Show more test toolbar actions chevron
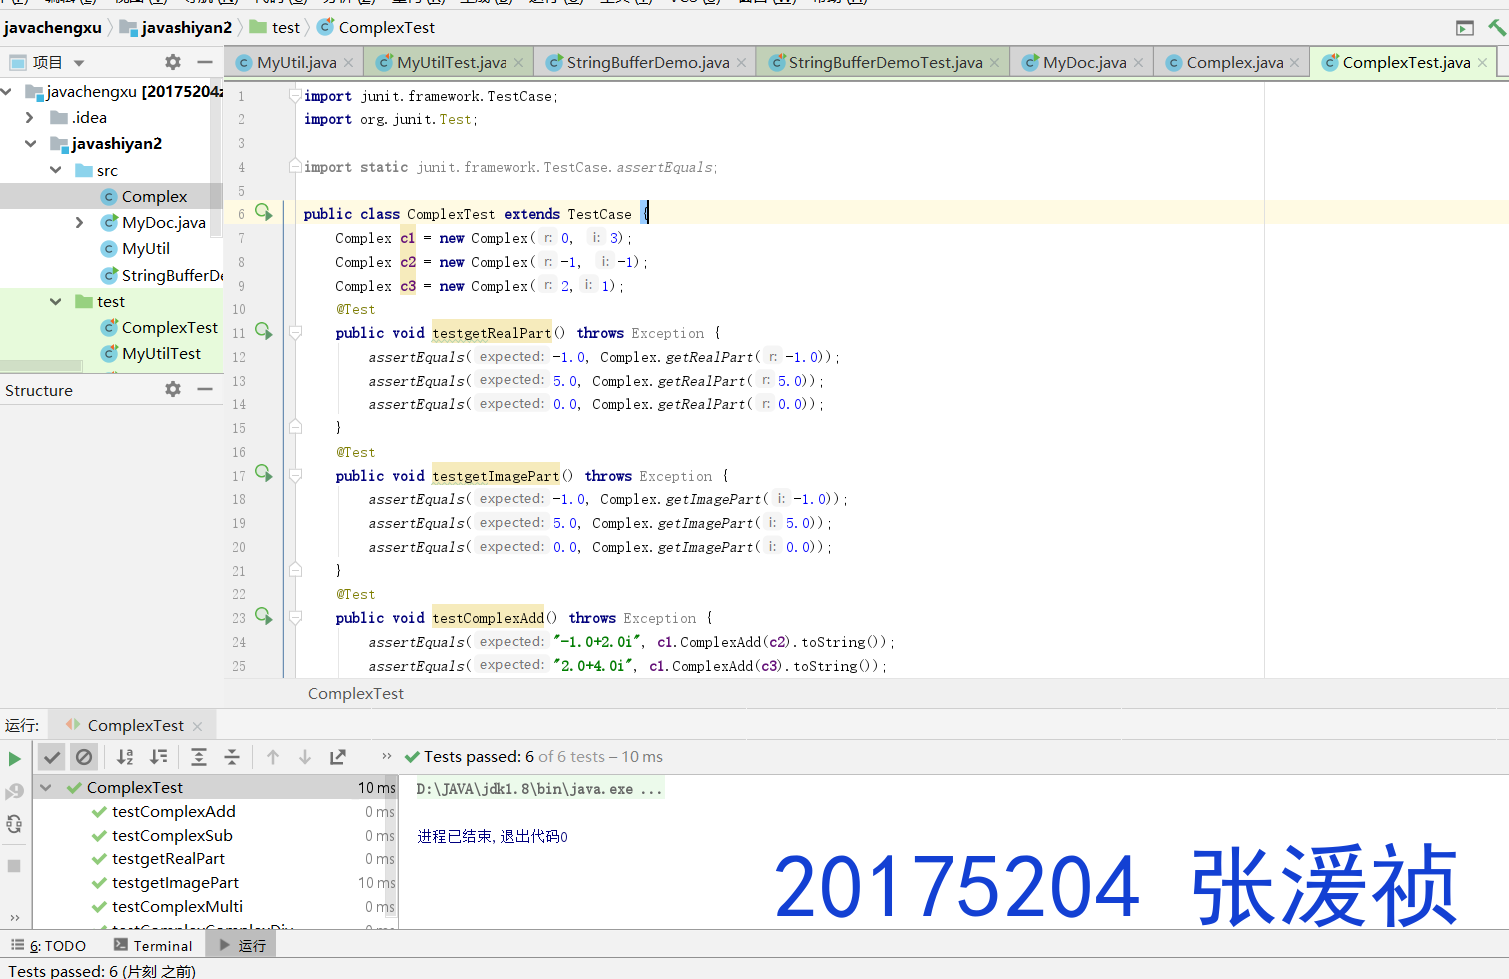1509x979 pixels. 387,756
